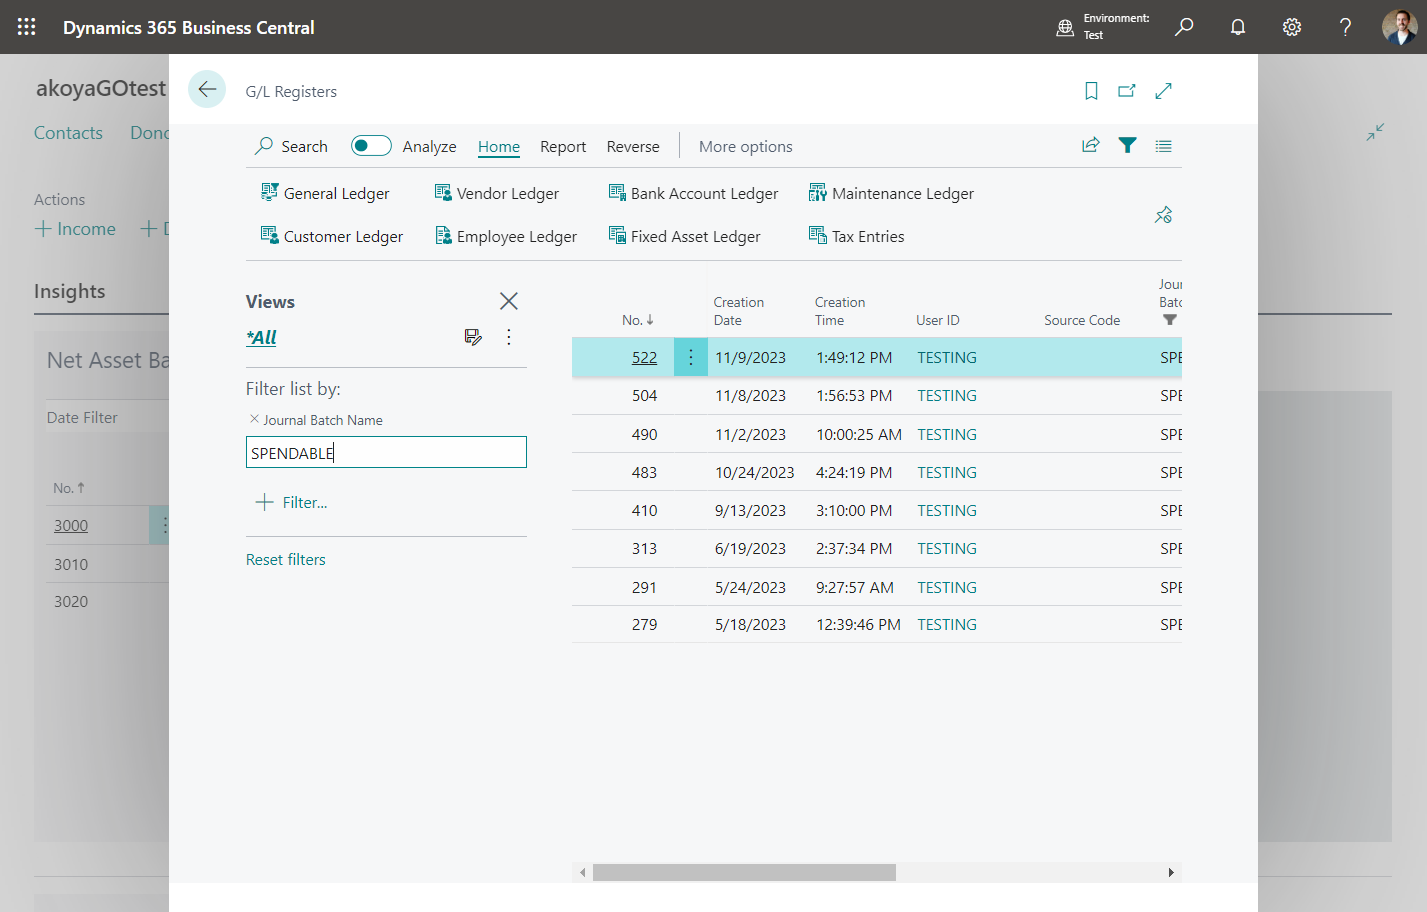1427x912 pixels.
Task: Select the 10/24/2023 creation date cell
Action: pos(755,472)
